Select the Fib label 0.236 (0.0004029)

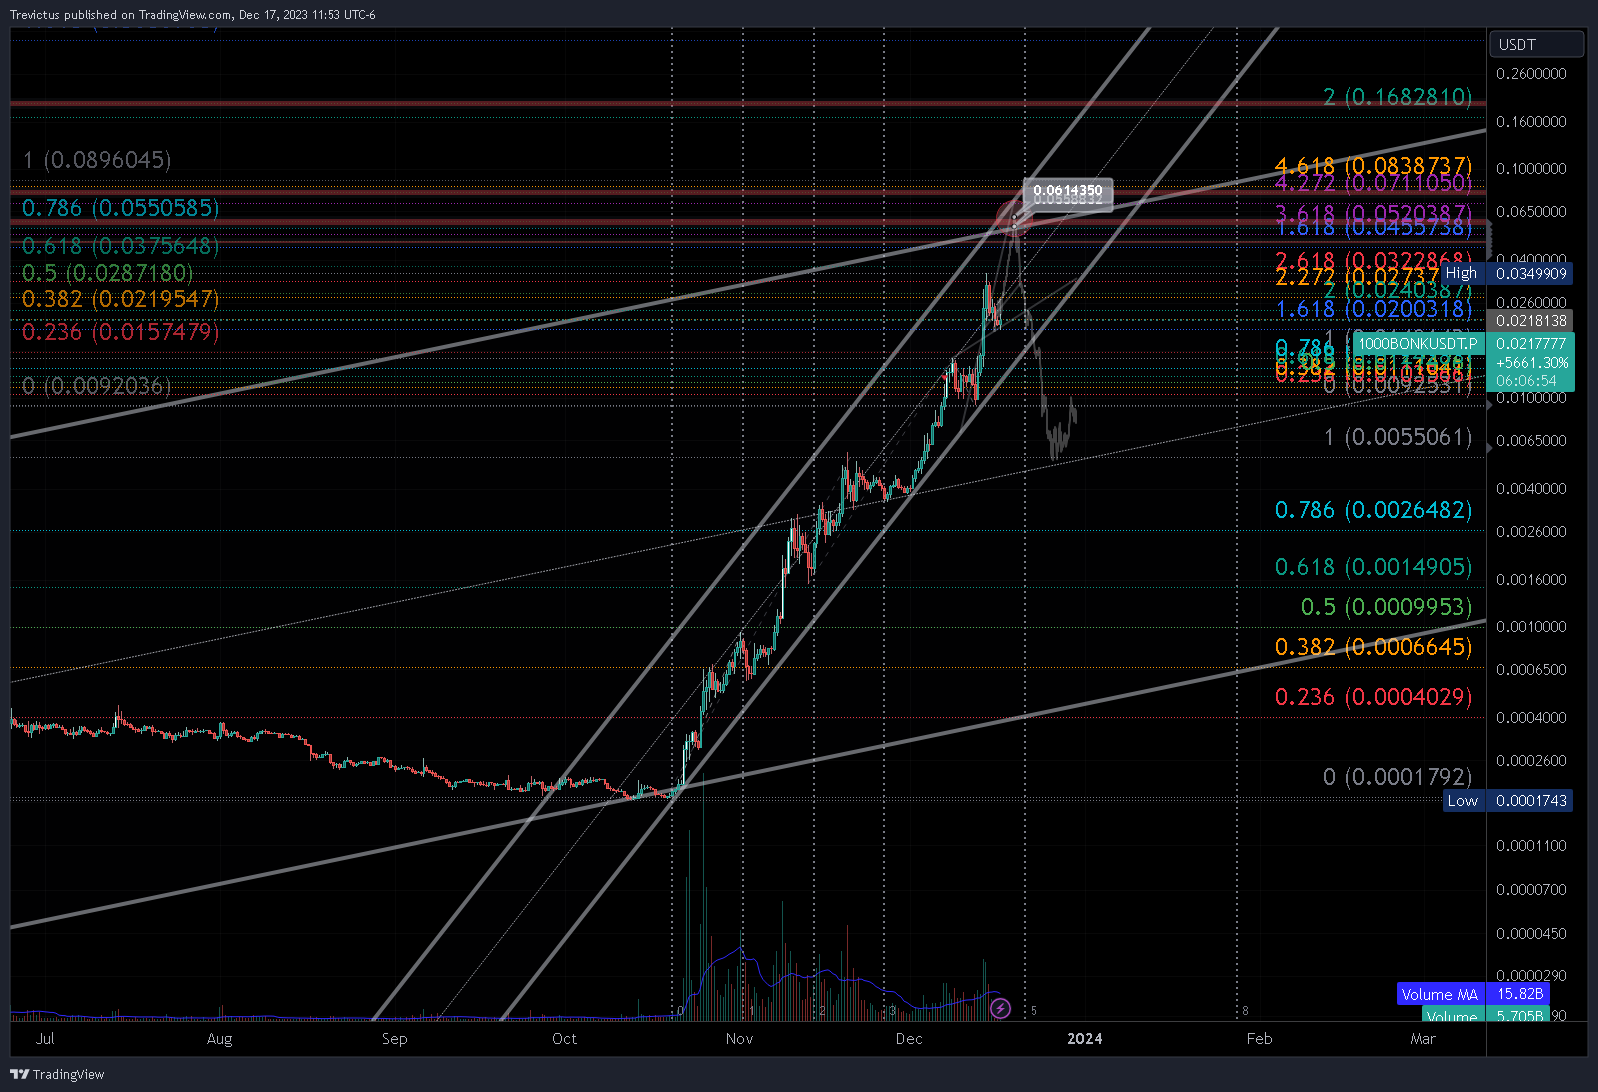[x=1373, y=697]
